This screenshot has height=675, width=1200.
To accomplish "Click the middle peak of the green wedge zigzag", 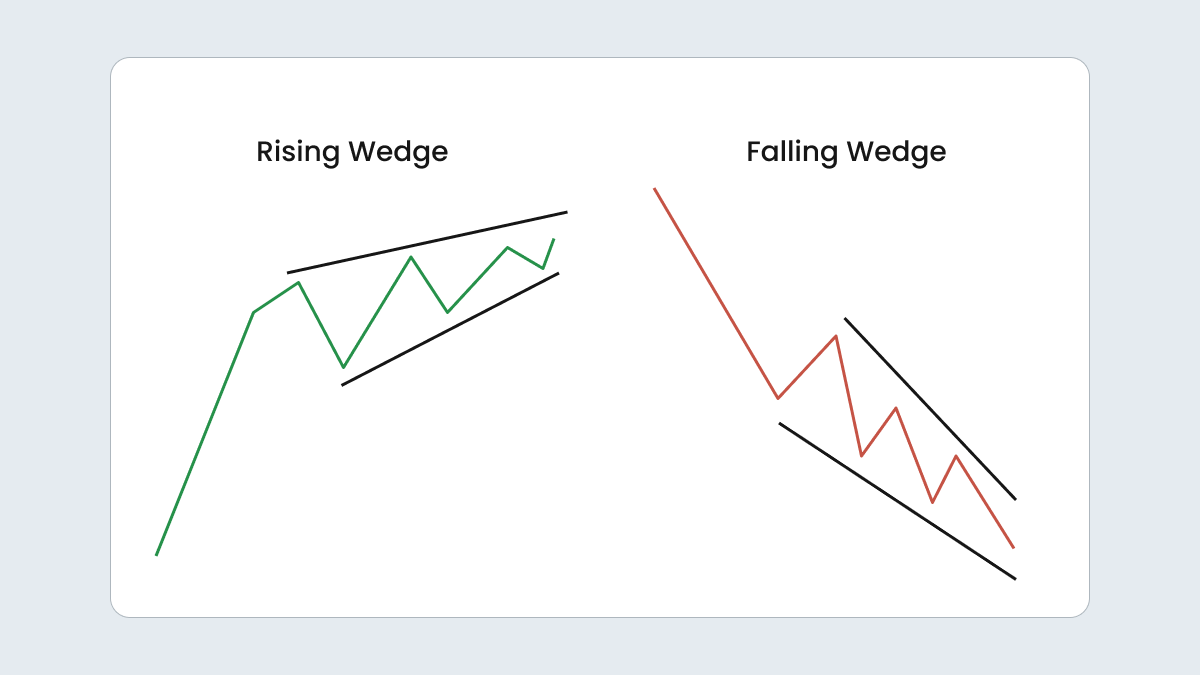I will (x=411, y=257).
